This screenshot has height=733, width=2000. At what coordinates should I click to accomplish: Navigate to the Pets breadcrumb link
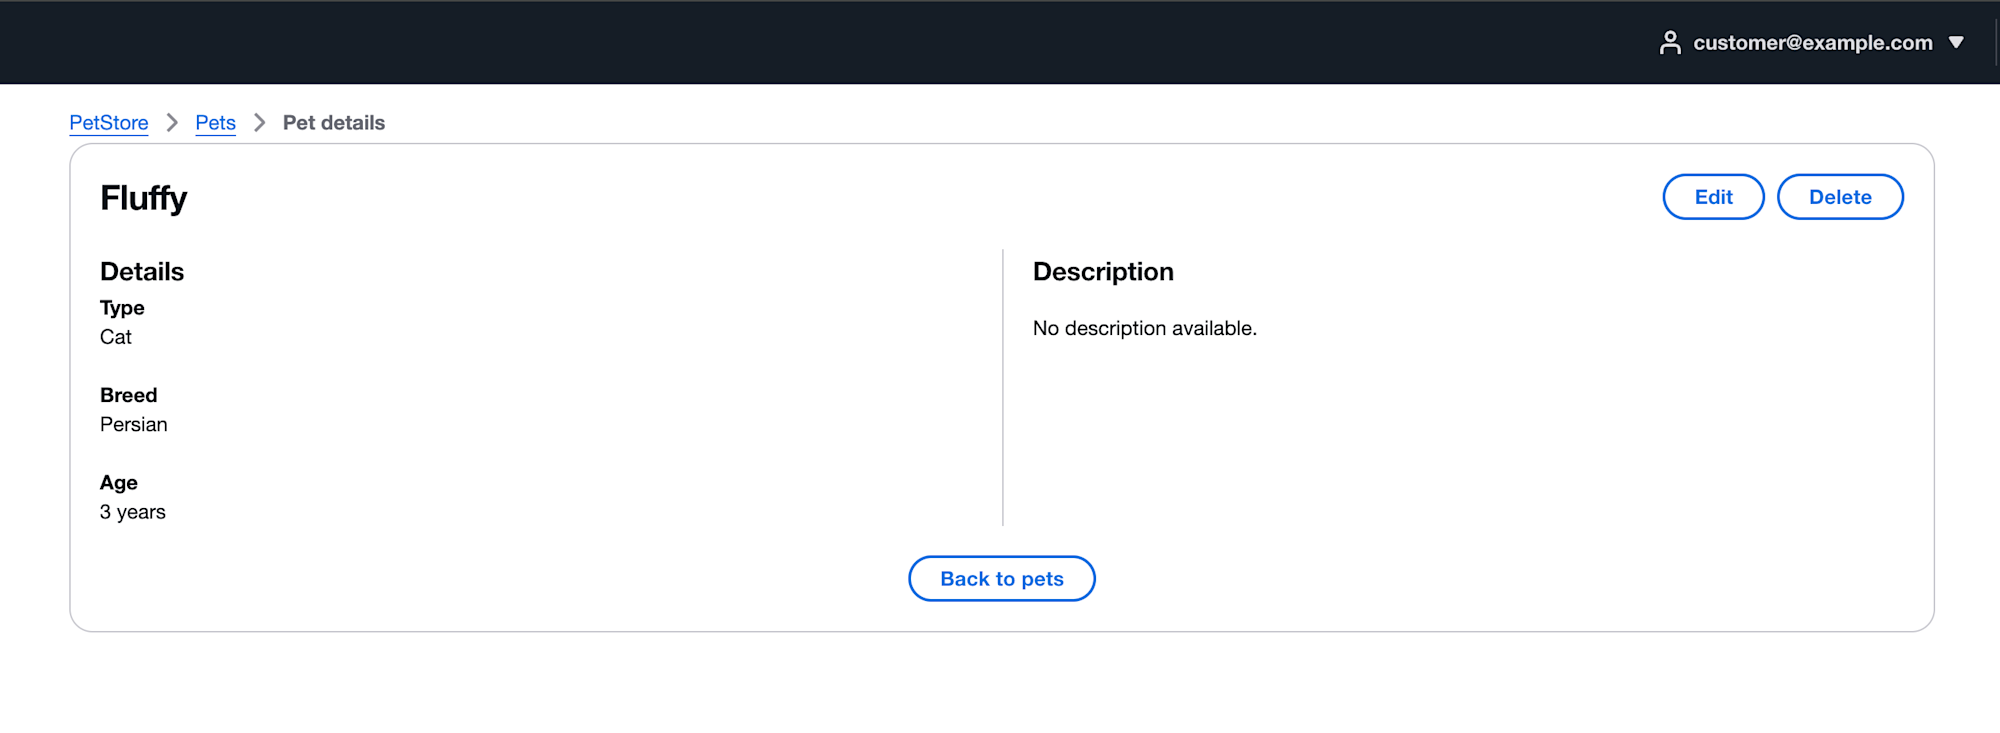pos(215,123)
